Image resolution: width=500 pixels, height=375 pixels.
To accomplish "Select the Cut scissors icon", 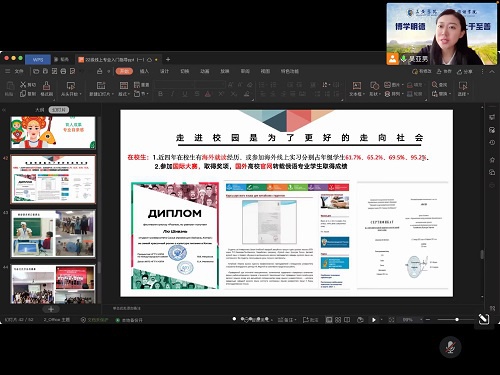I will pyautogui.click(x=23, y=85).
